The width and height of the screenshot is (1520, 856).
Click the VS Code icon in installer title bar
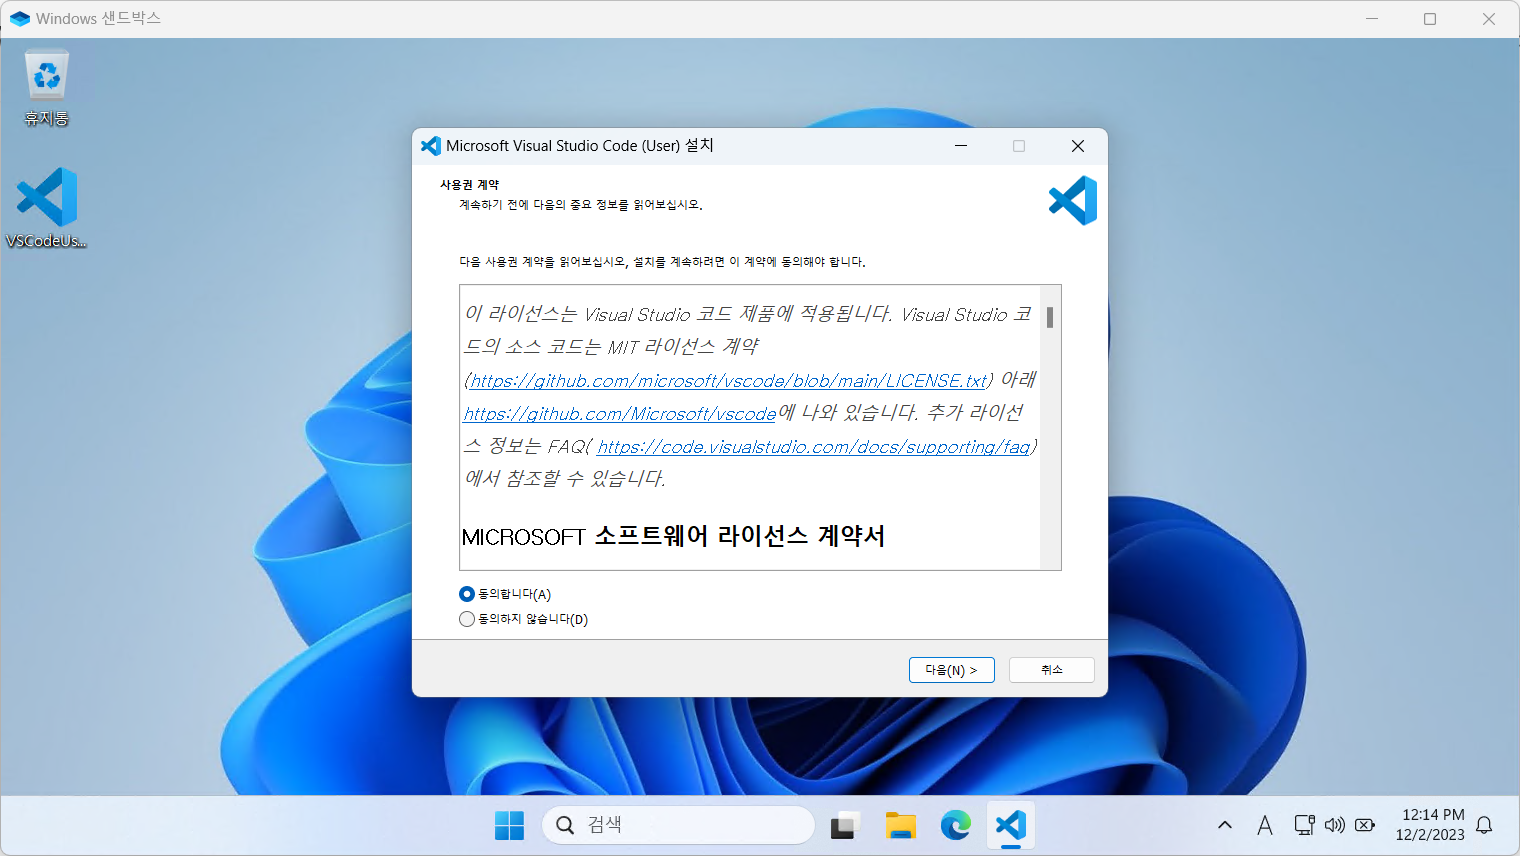(431, 146)
